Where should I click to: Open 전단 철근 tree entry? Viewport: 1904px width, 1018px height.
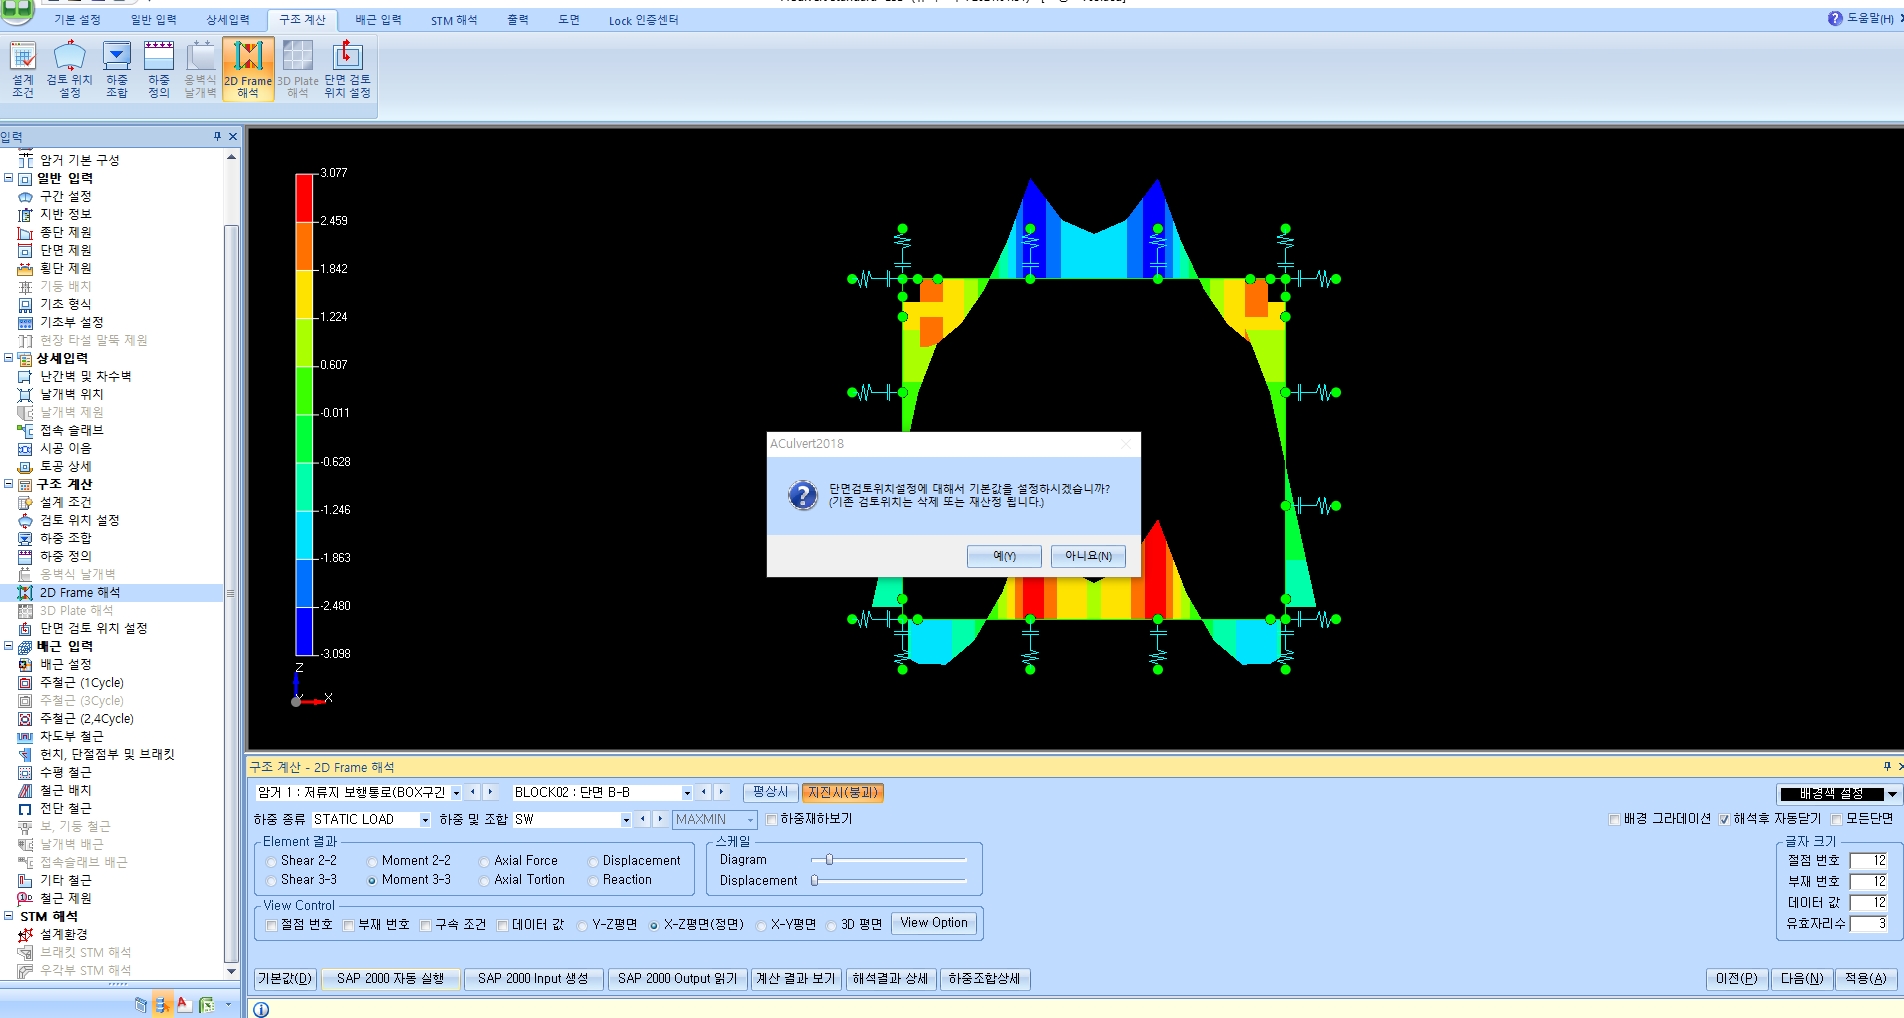(65, 808)
